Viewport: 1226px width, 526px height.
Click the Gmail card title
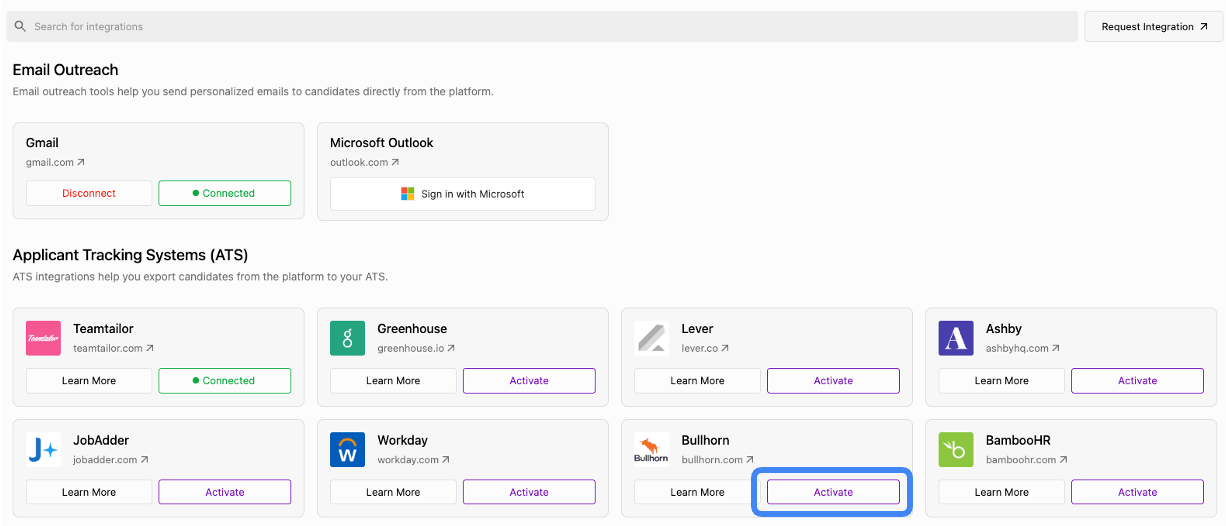(42, 143)
